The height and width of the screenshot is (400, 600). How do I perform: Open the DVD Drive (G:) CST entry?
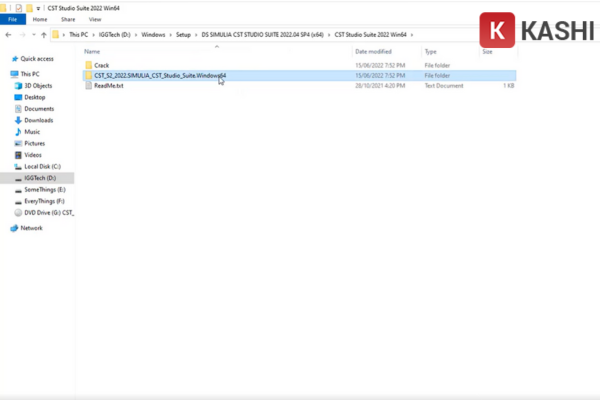click(x=49, y=212)
